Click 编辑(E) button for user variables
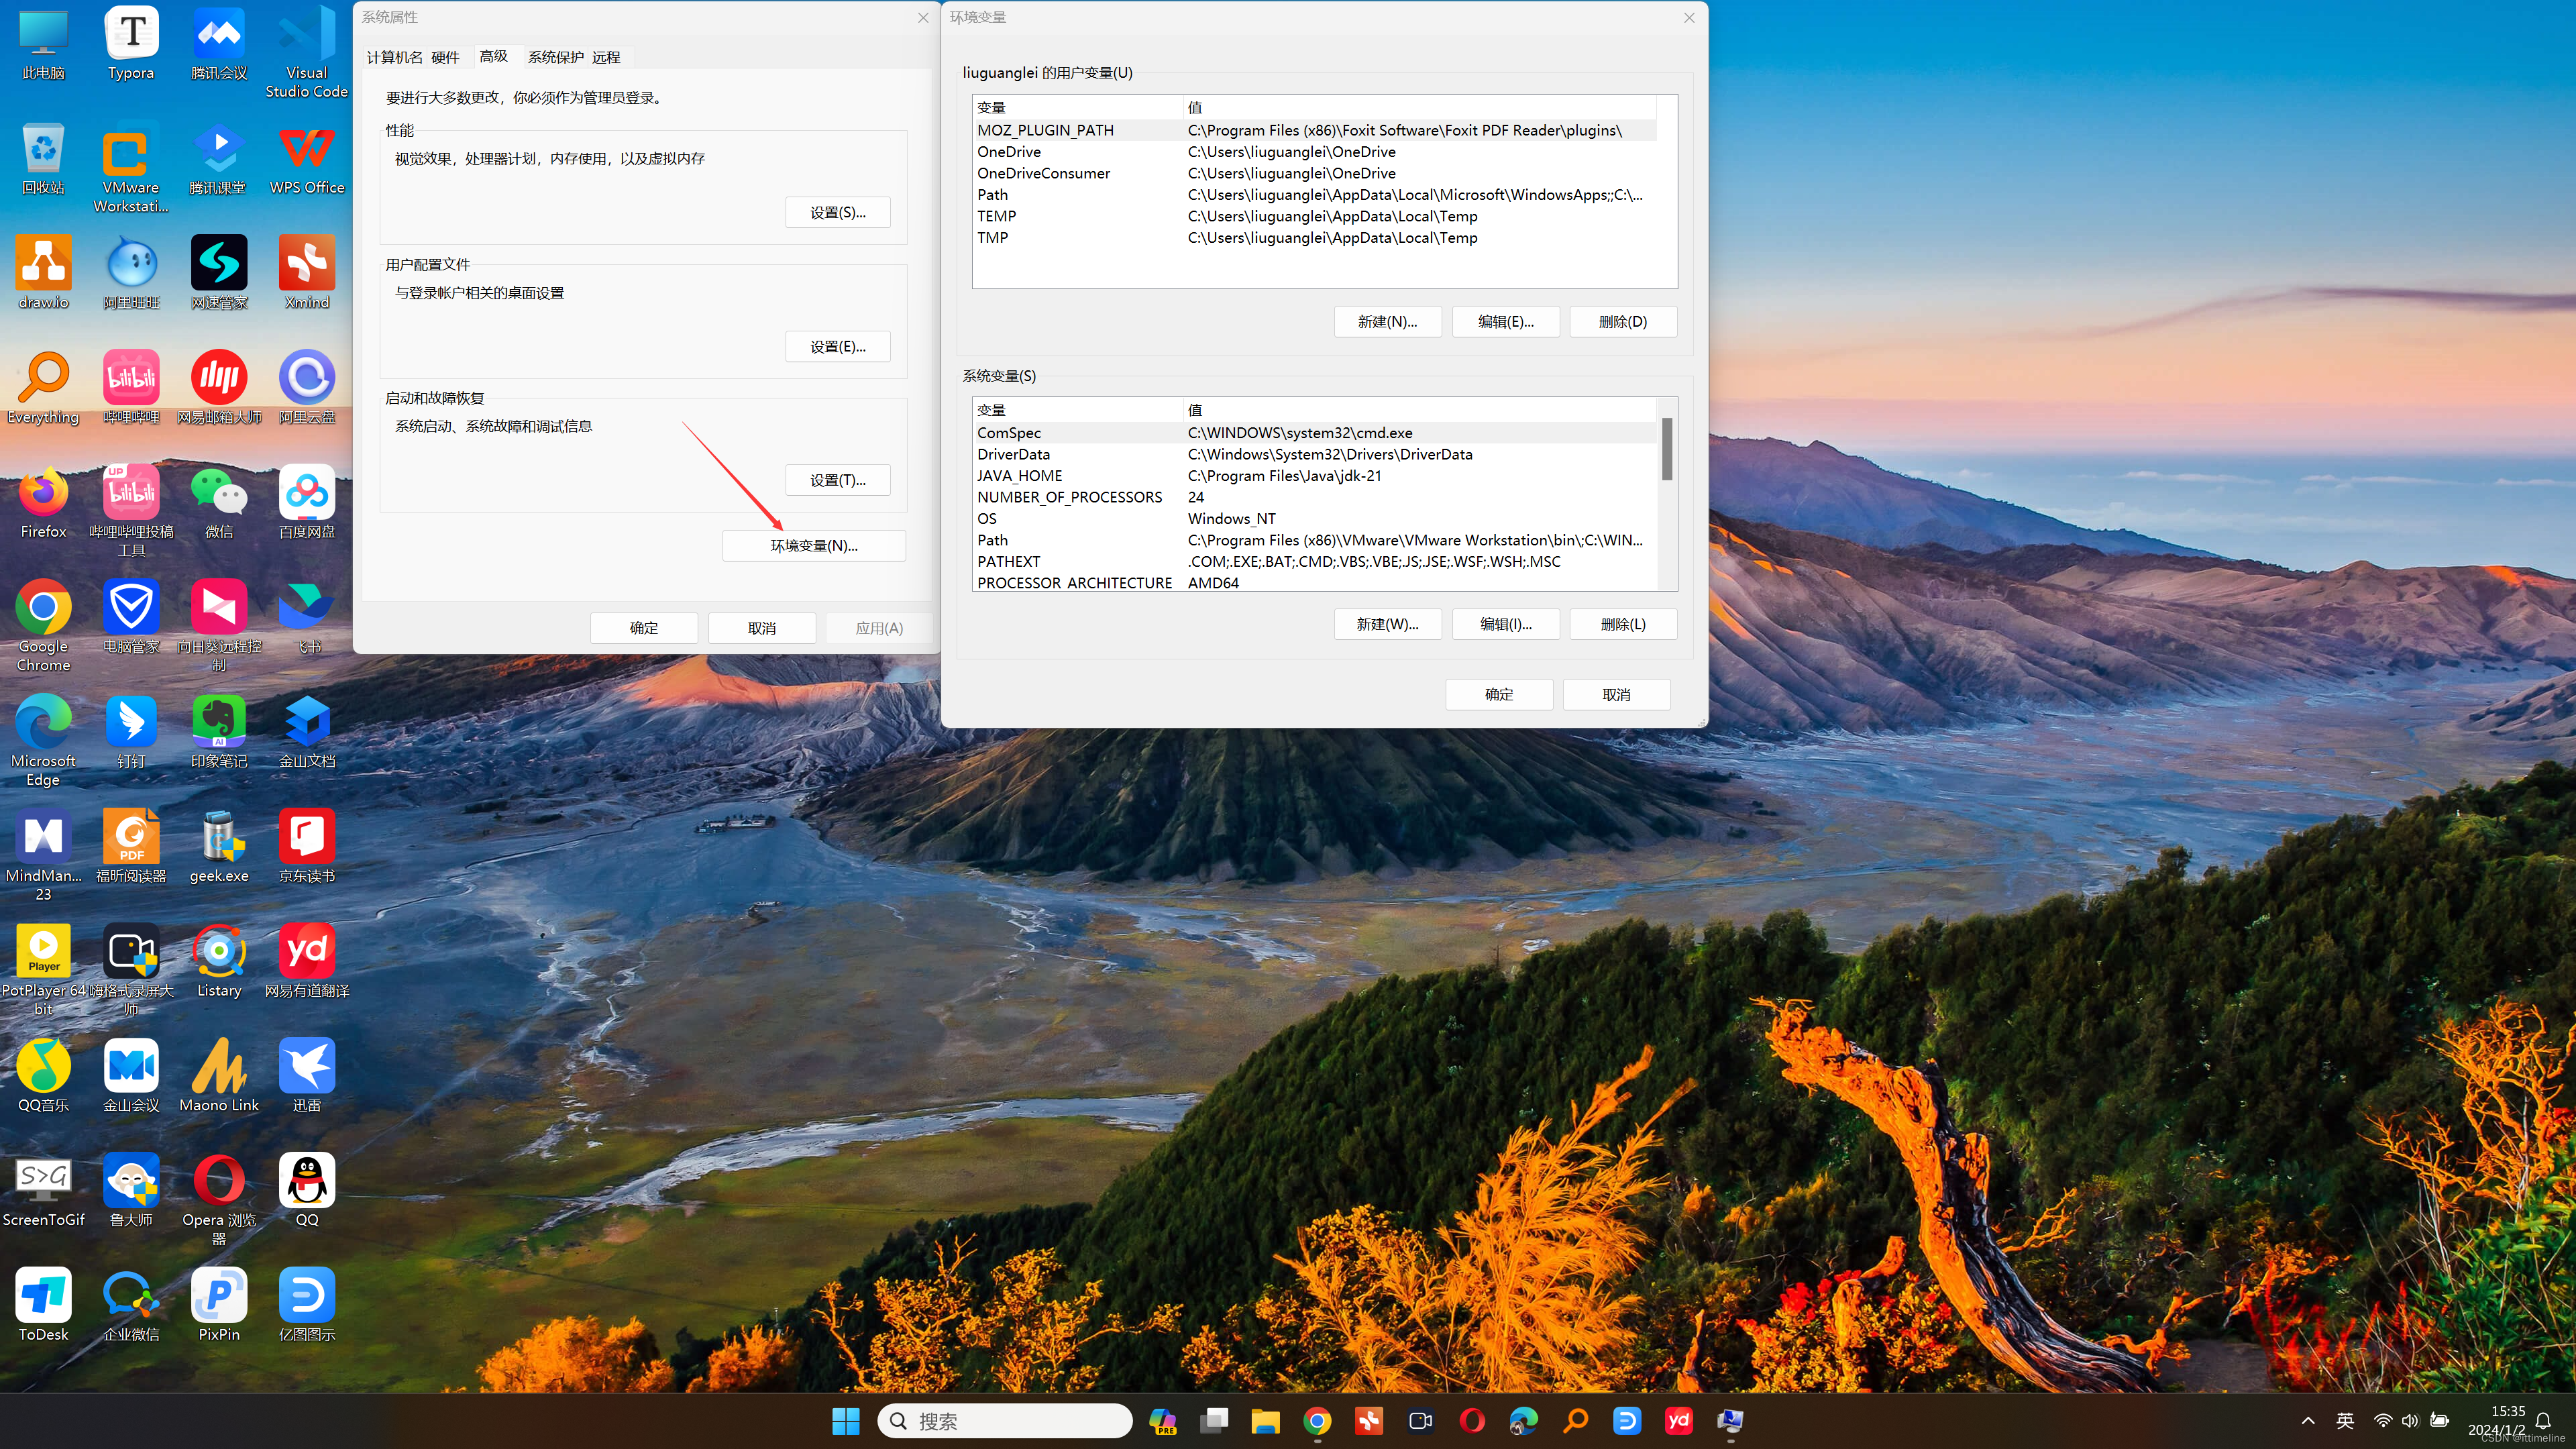Image resolution: width=2576 pixels, height=1449 pixels. [x=1504, y=320]
